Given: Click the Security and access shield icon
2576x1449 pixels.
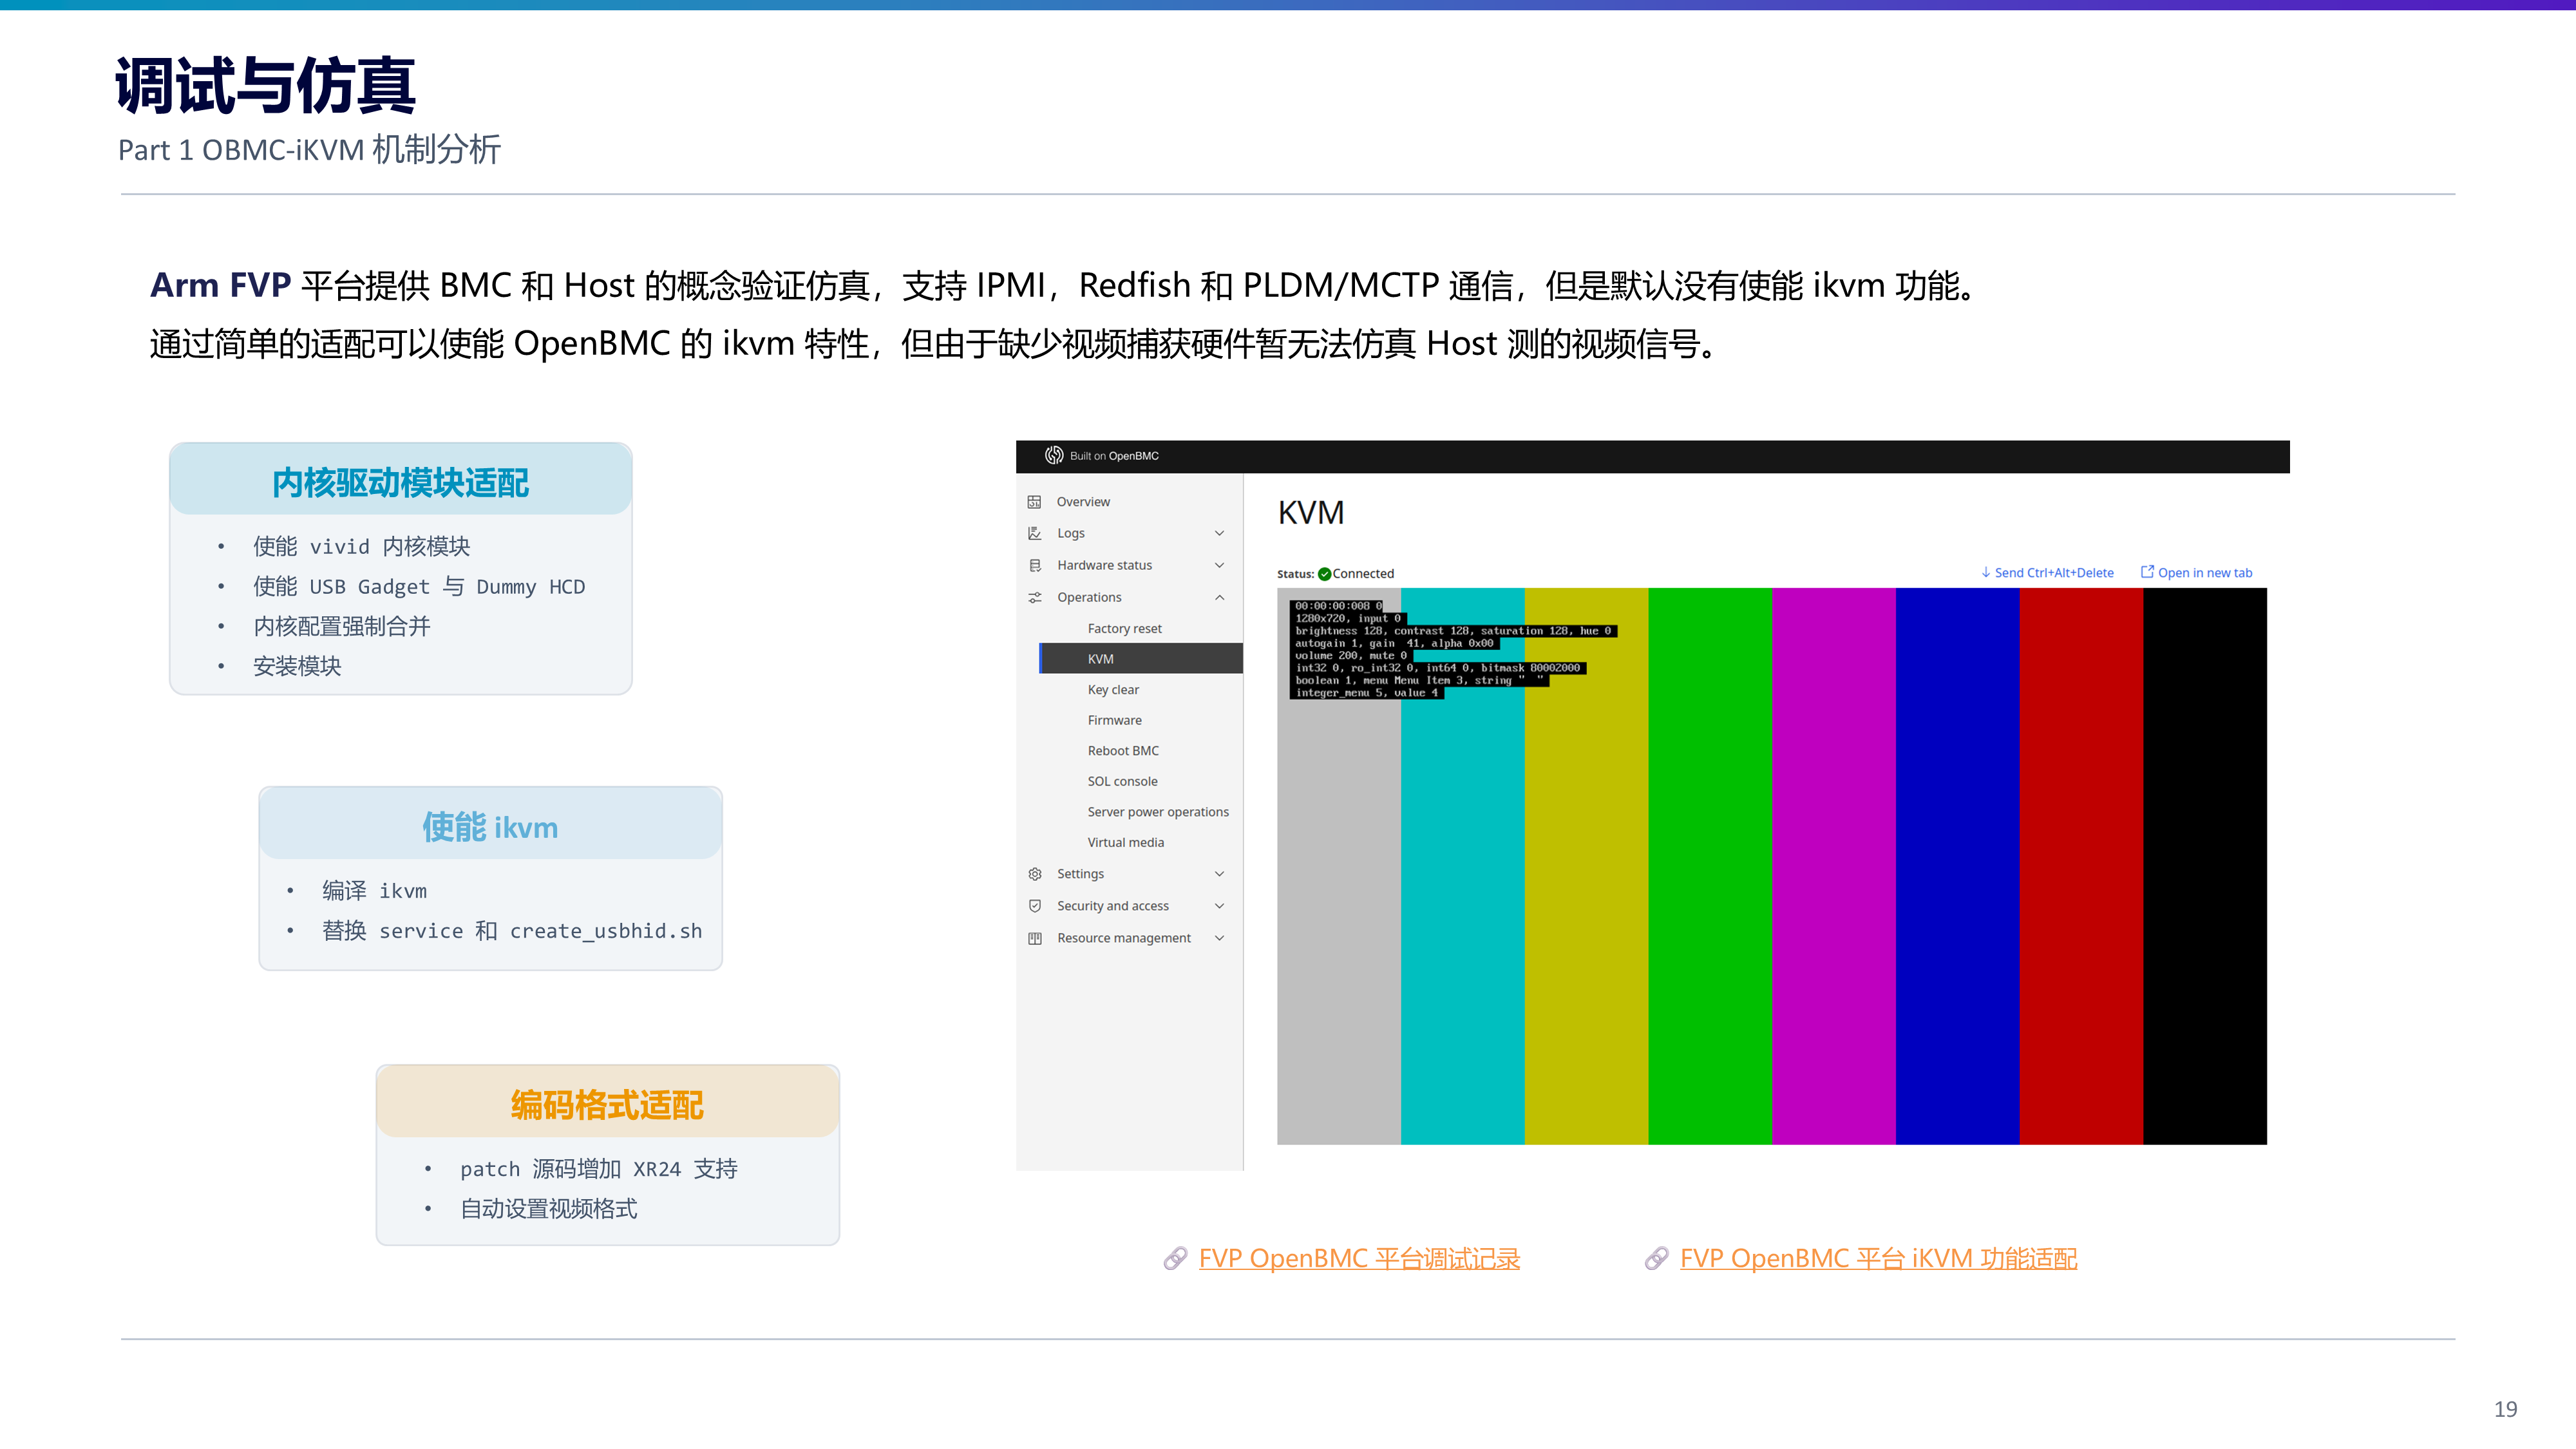Looking at the screenshot, I should [1035, 906].
